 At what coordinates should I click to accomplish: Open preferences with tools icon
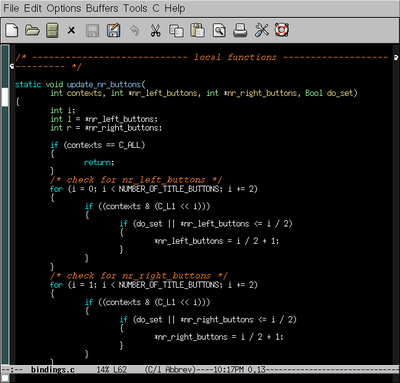click(x=262, y=30)
